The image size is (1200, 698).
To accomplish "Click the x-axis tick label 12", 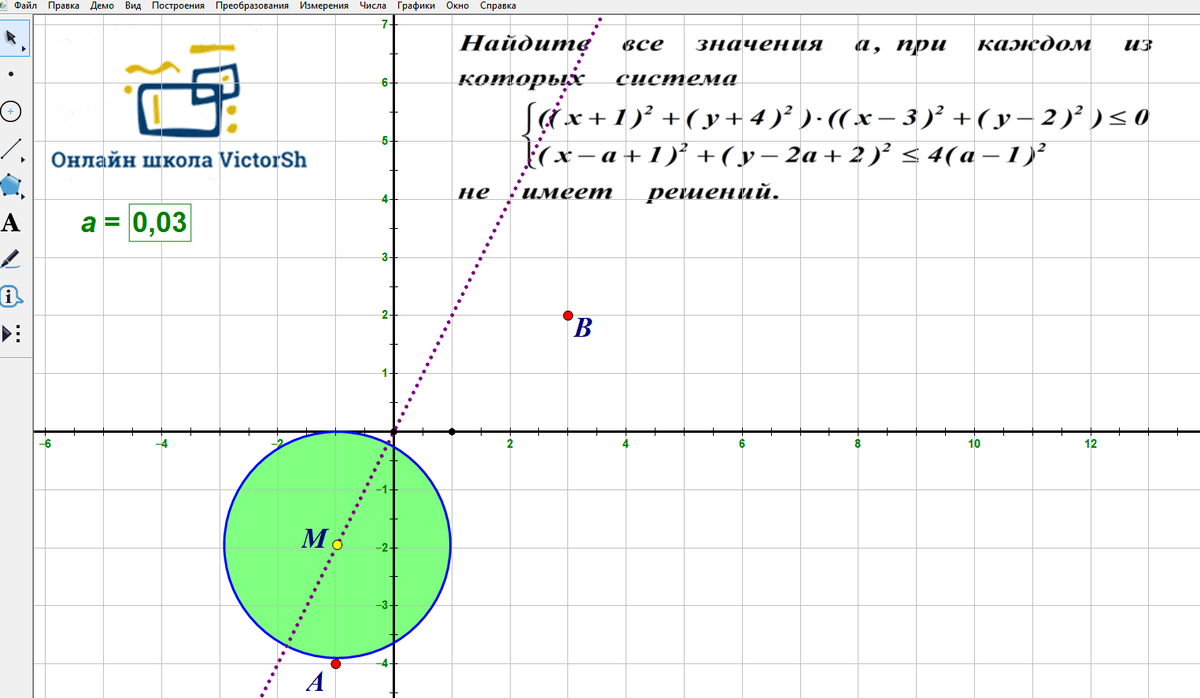I will click(x=1090, y=444).
